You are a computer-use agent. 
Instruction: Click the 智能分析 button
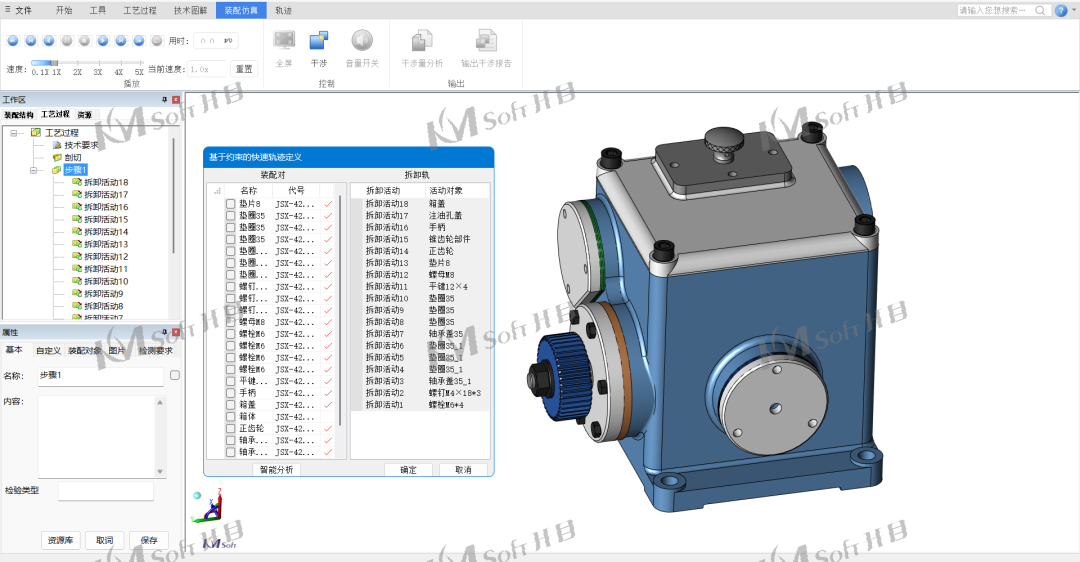276,469
